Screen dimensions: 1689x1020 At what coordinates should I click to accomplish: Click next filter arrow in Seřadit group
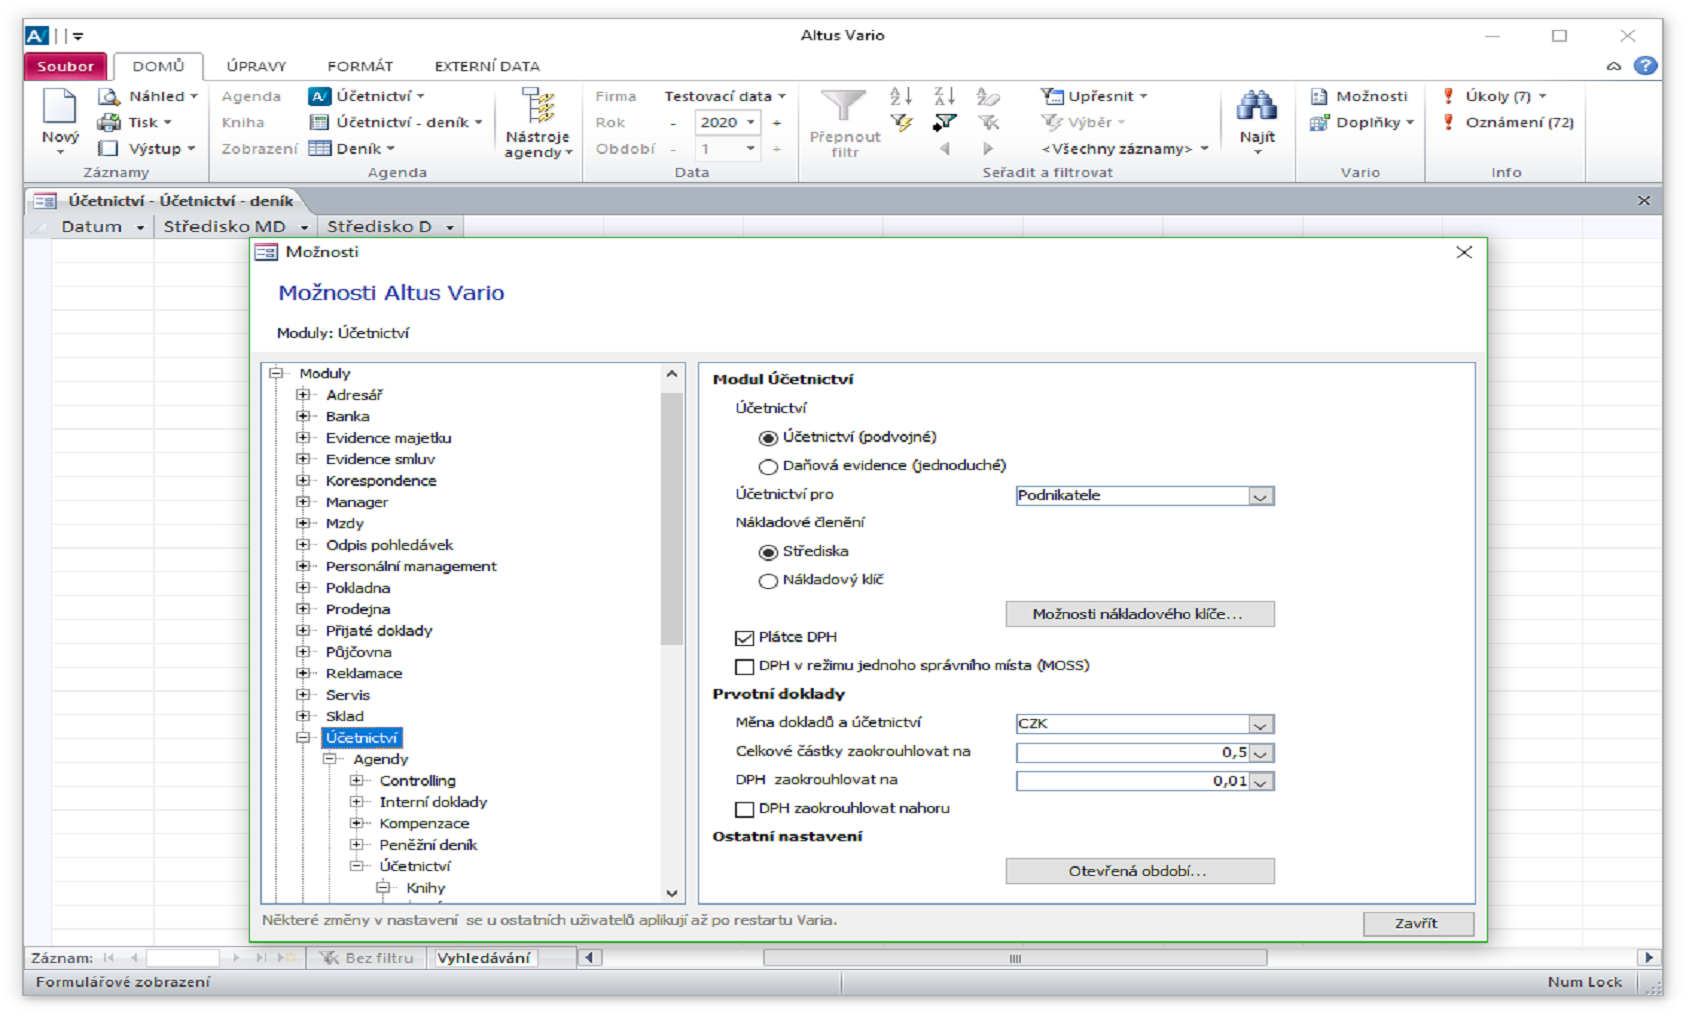(988, 148)
